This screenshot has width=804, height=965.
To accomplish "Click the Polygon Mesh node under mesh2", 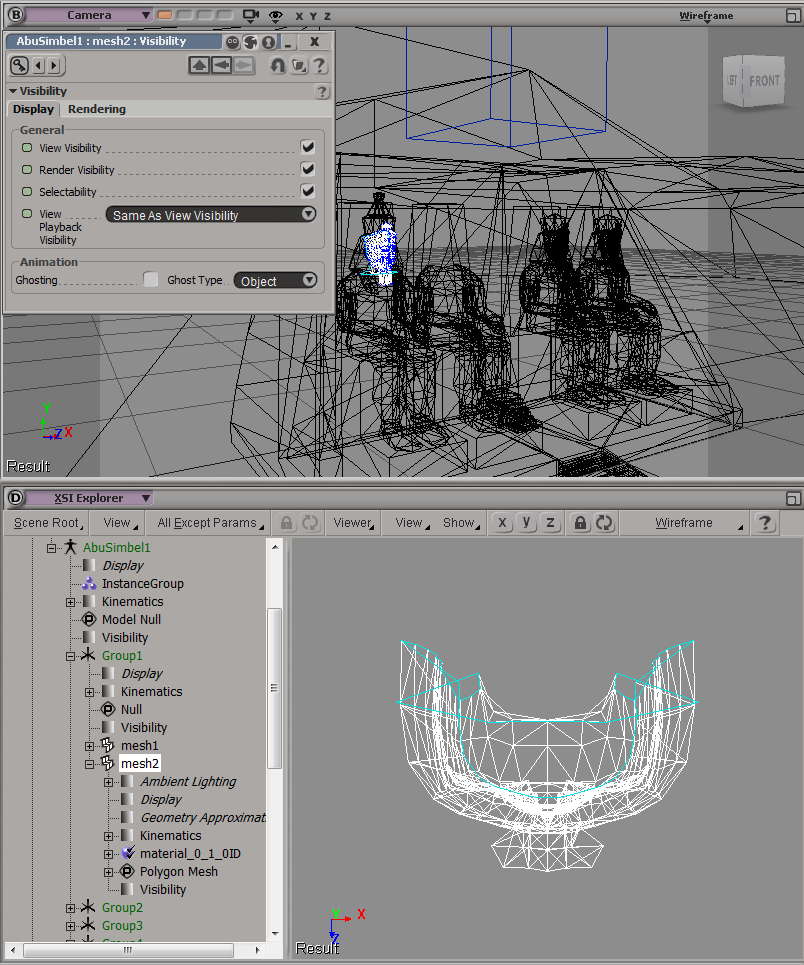I will click(179, 871).
